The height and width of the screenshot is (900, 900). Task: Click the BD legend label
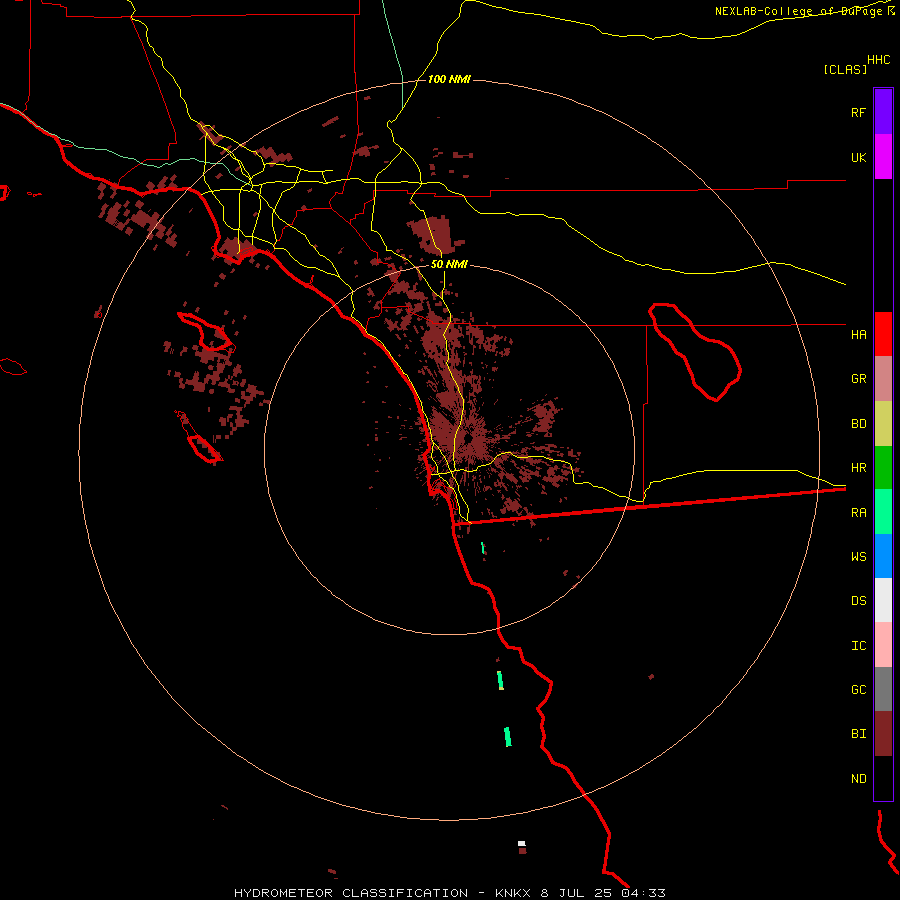[x=858, y=424]
